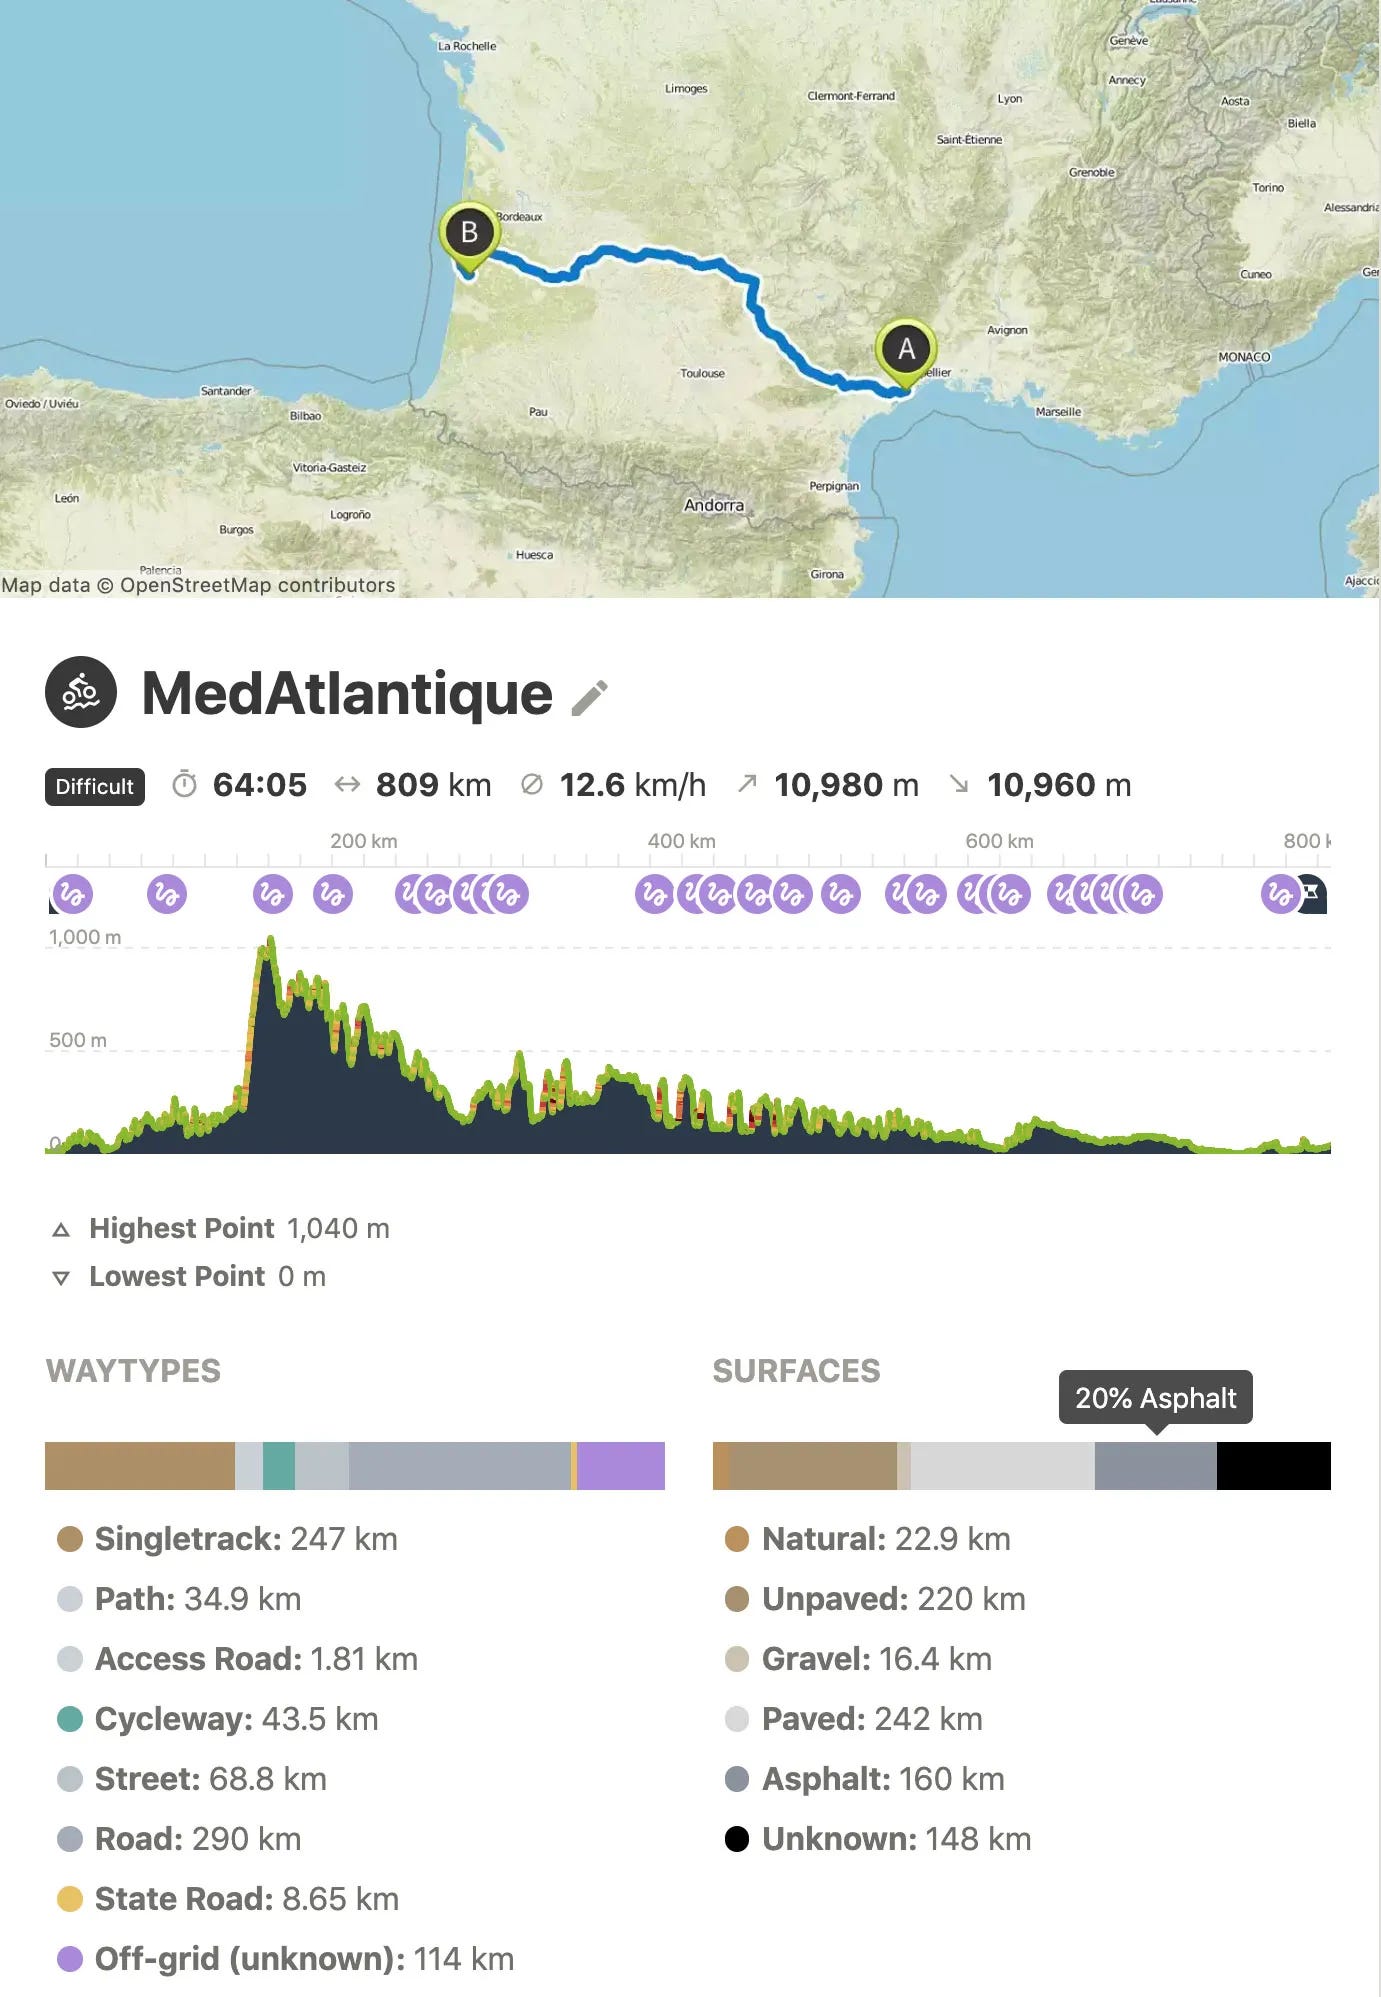Click the downhill elevation arrow icon
This screenshot has height=1997, width=1381.
pos(959,783)
